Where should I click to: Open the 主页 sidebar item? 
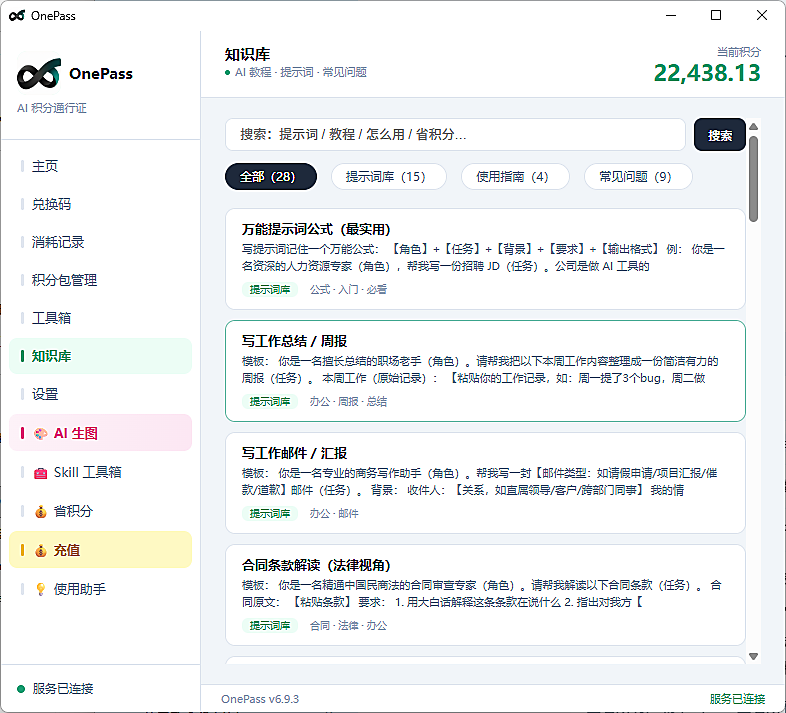(x=100, y=166)
